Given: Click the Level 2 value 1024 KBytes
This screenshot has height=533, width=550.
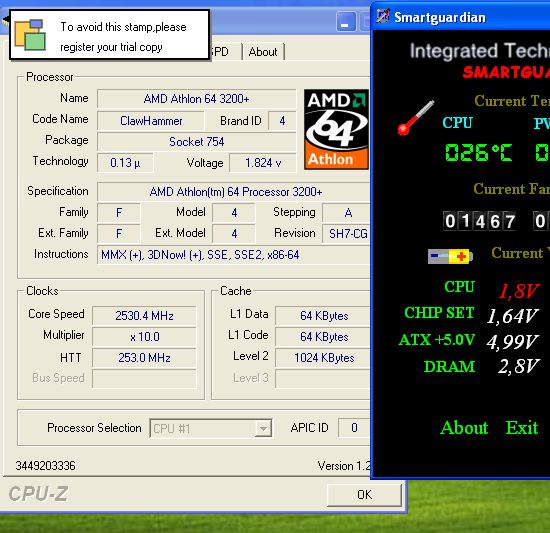Looking at the screenshot, I should click(x=323, y=358).
